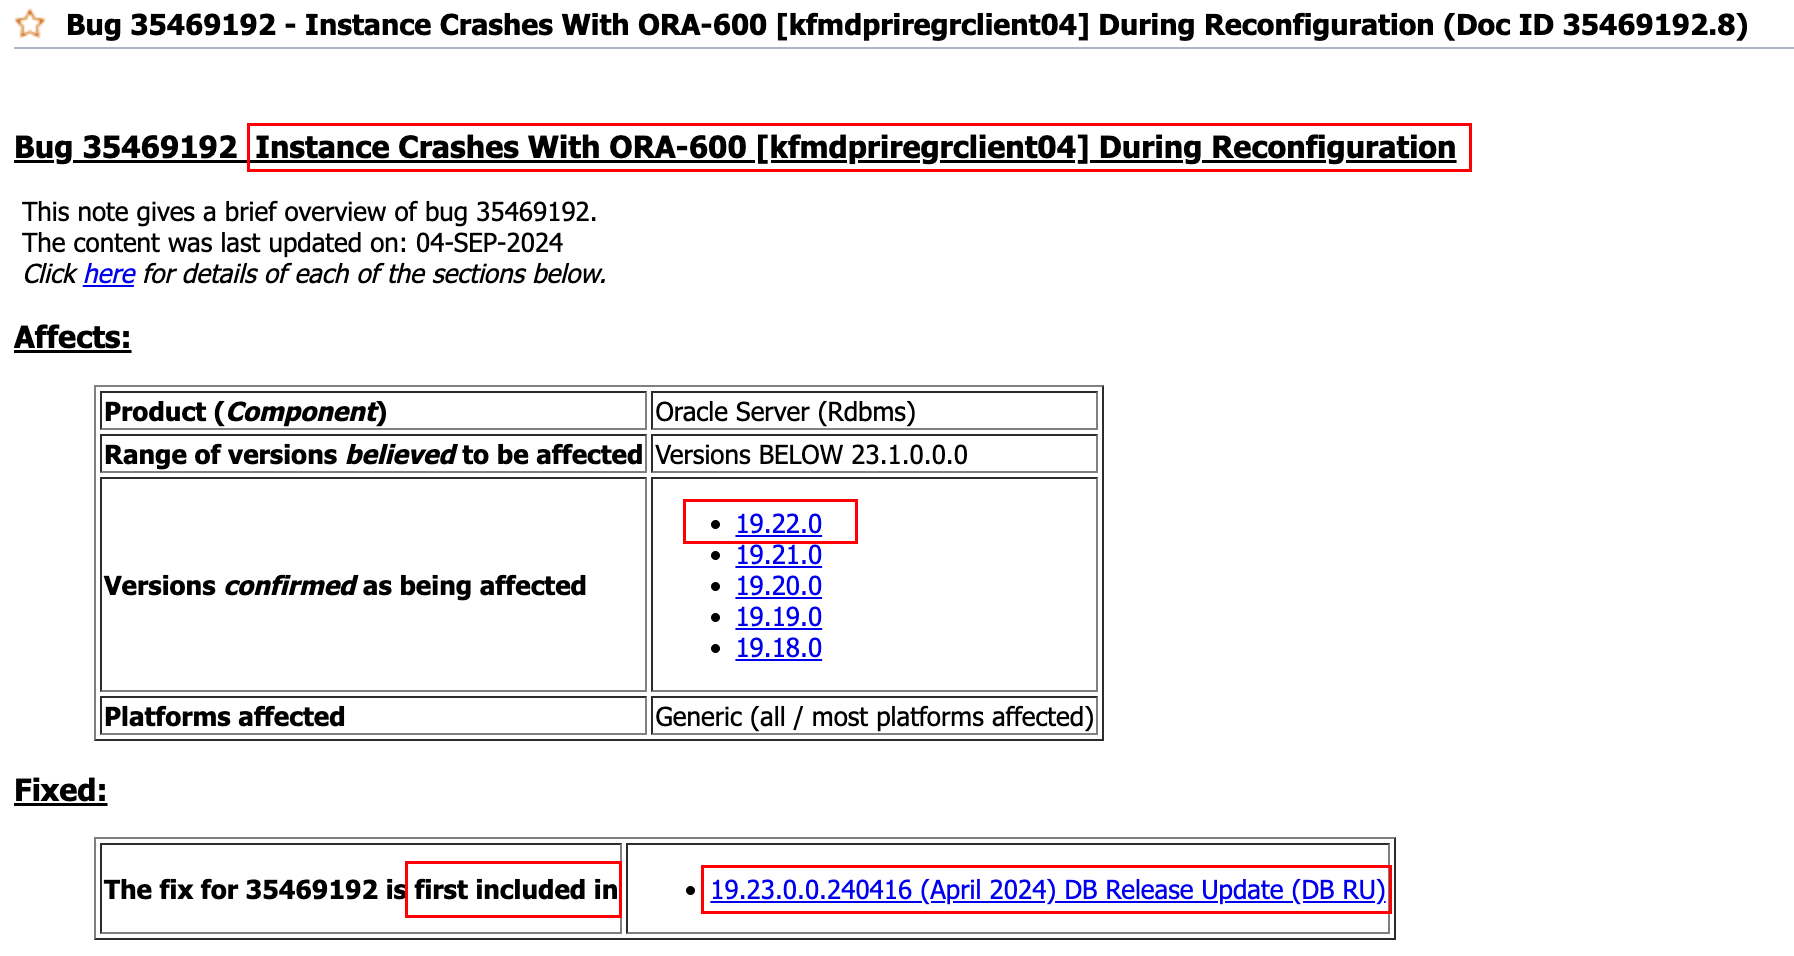The width and height of the screenshot is (1794, 956).
Task: Open the 19.19.0 version link
Action: [x=778, y=617]
